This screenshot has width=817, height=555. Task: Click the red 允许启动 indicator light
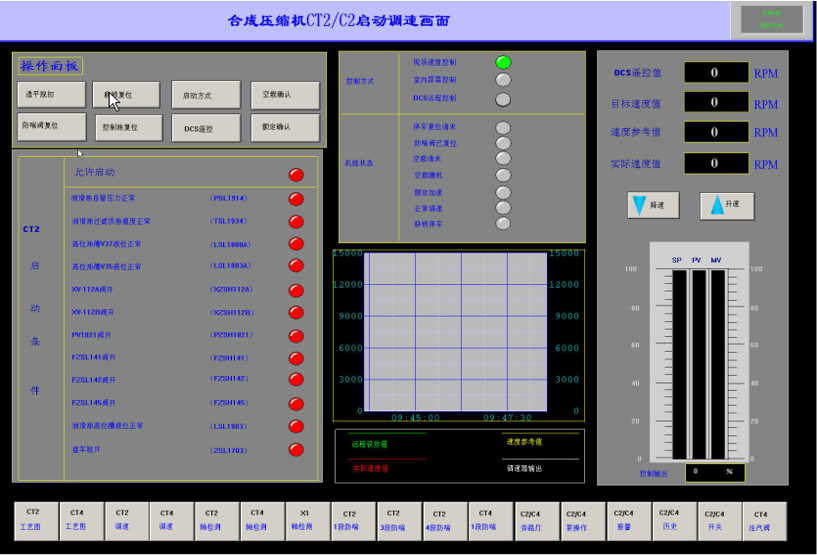pos(296,175)
